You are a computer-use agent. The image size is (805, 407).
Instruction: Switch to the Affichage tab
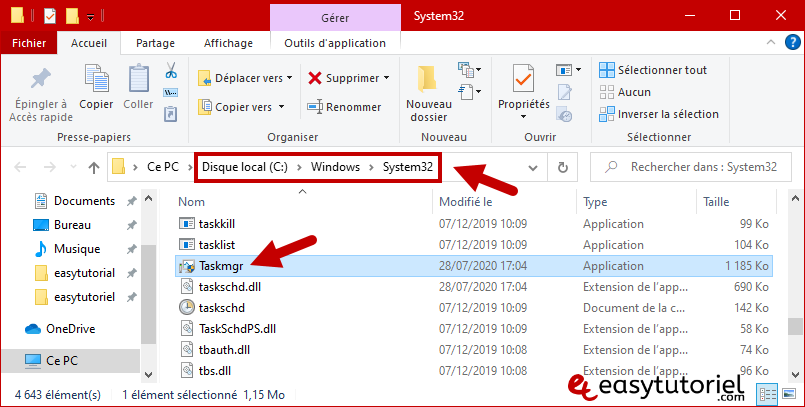coord(228,43)
